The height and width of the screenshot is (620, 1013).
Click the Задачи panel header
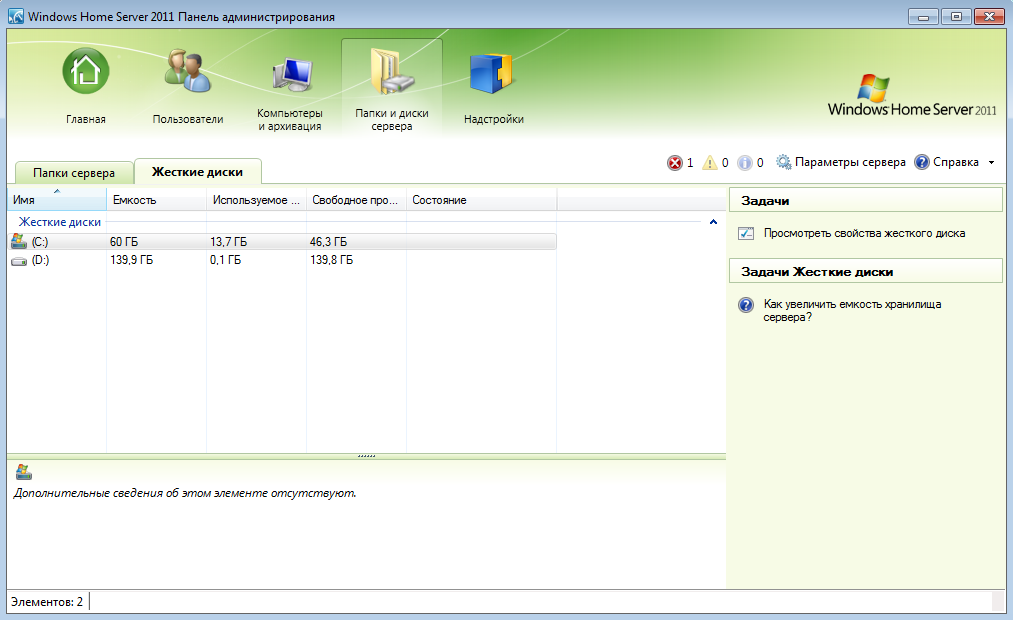pyautogui.click(x=866, y=200)
